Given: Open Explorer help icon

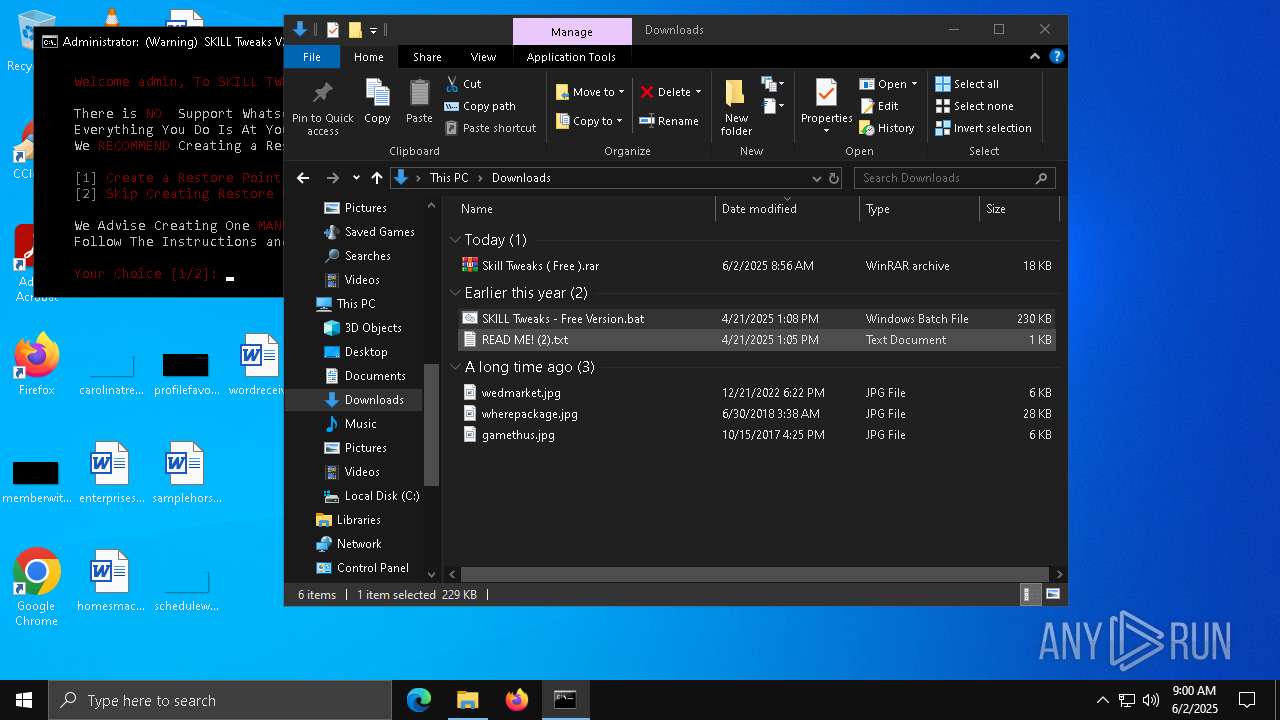Looking at the screenshot, I should 1056,57.
